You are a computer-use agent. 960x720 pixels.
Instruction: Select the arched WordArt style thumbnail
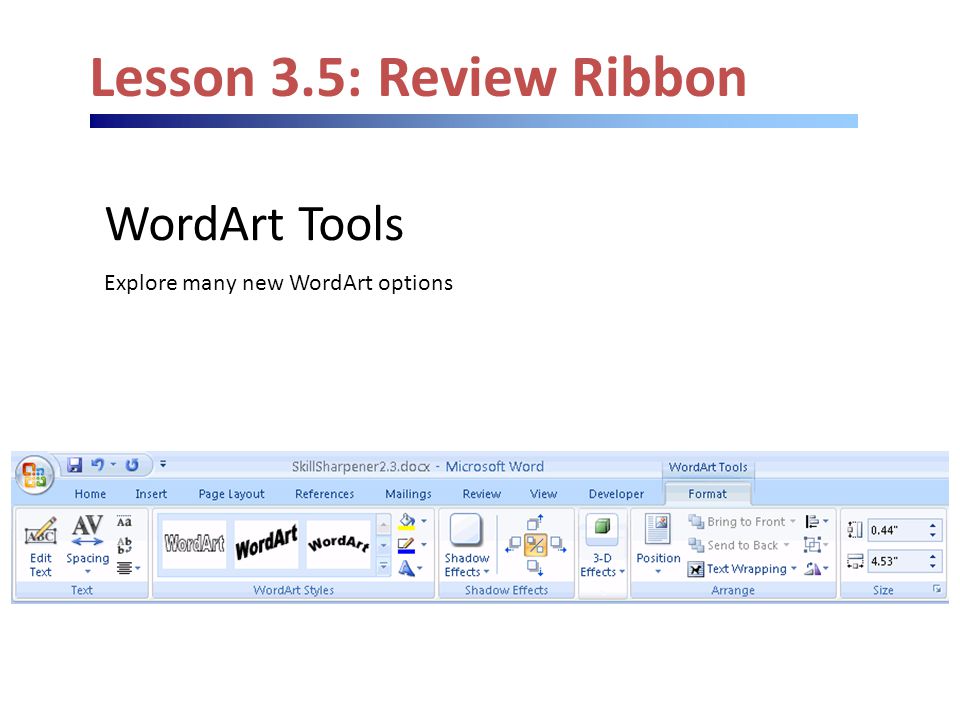point(339,544)
